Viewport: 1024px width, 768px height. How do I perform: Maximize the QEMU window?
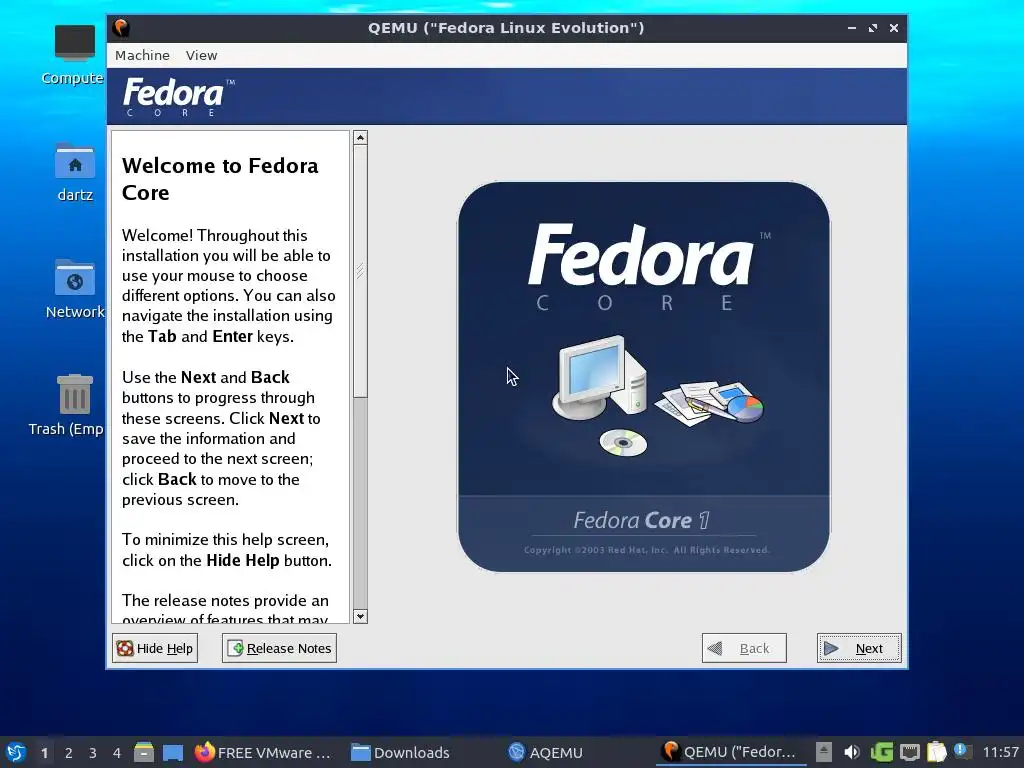point(872,28)
